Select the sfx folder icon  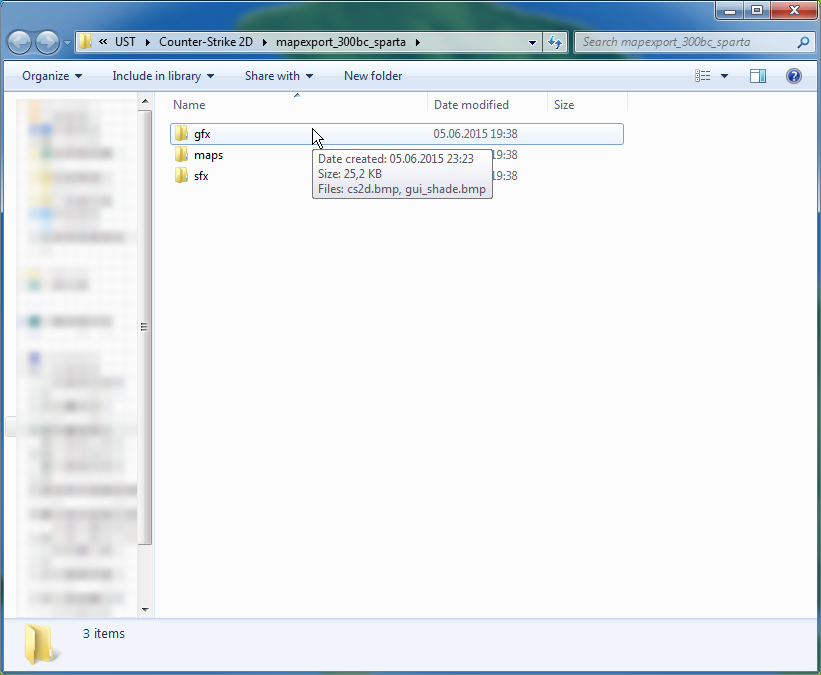pos(181,175)
